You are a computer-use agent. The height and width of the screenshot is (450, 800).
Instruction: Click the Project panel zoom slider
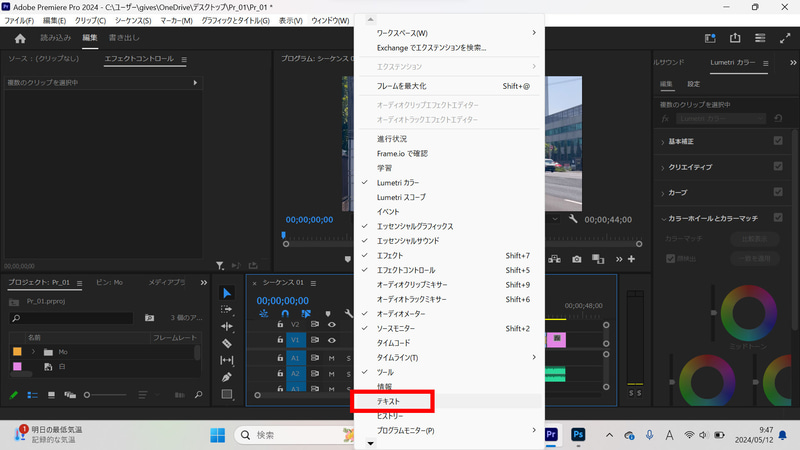[x=105, y=395]
